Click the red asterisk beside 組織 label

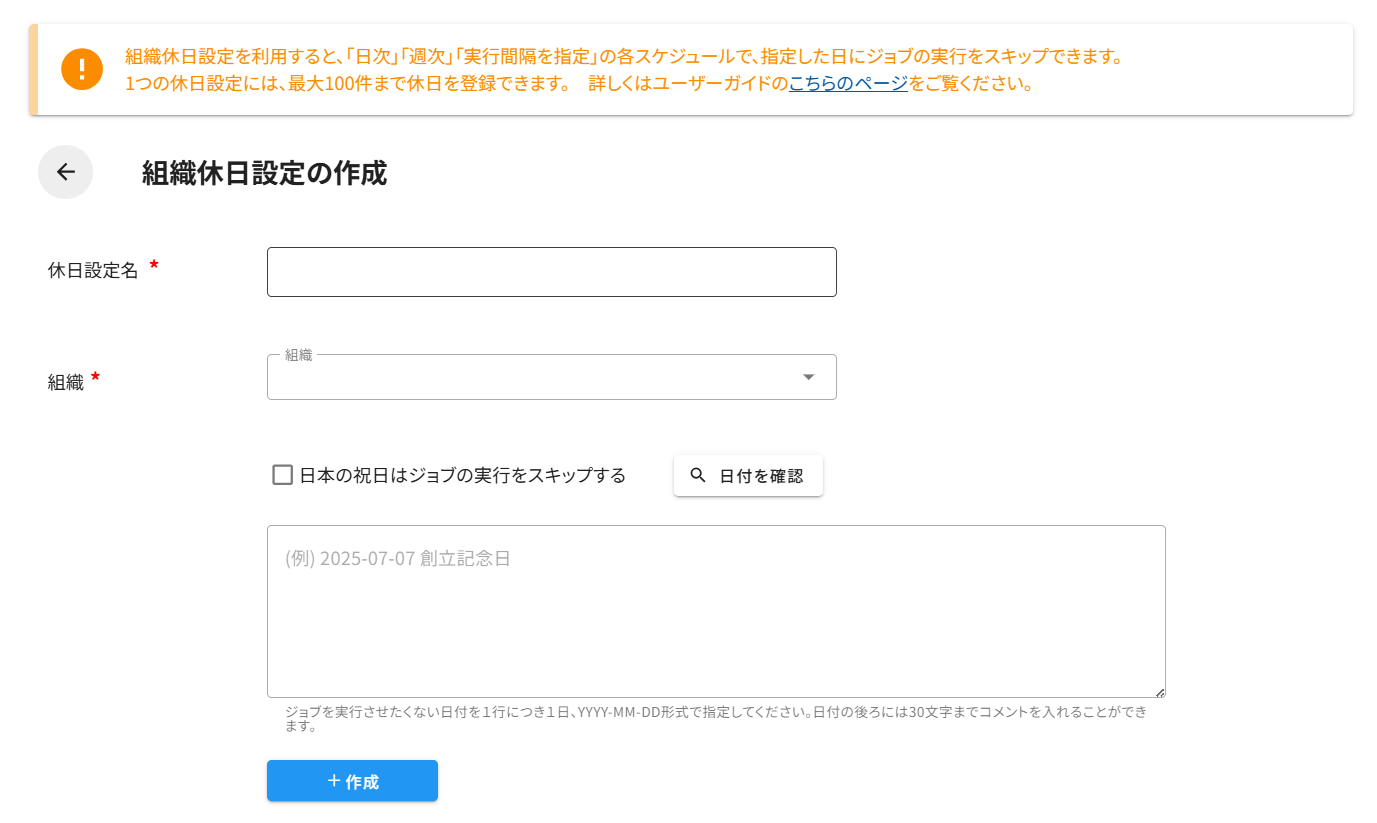pyautogui.click(x=95, y=377)
